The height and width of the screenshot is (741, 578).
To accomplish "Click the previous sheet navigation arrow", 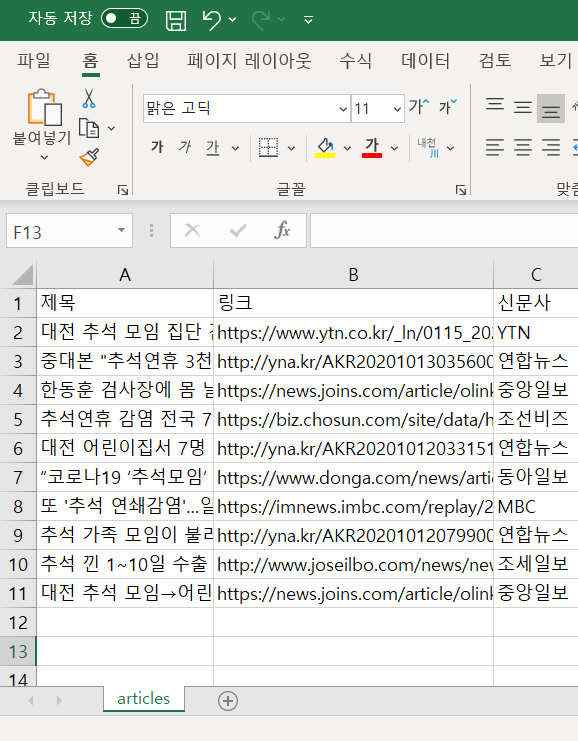I will coord(31,700).
